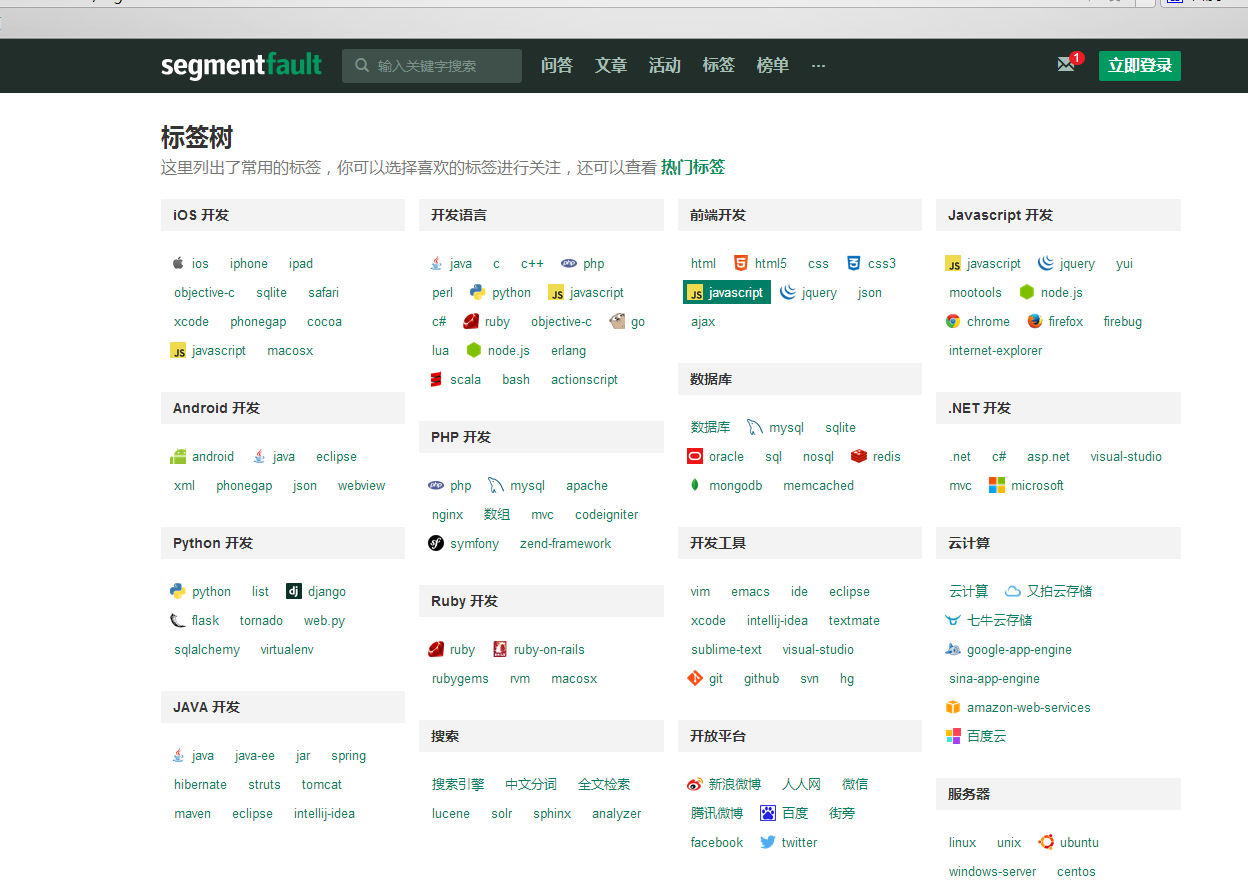This screenshot has width=1248, height=892.
Task: Click the ubuntu logo icon
Action: coord(1046,842)
